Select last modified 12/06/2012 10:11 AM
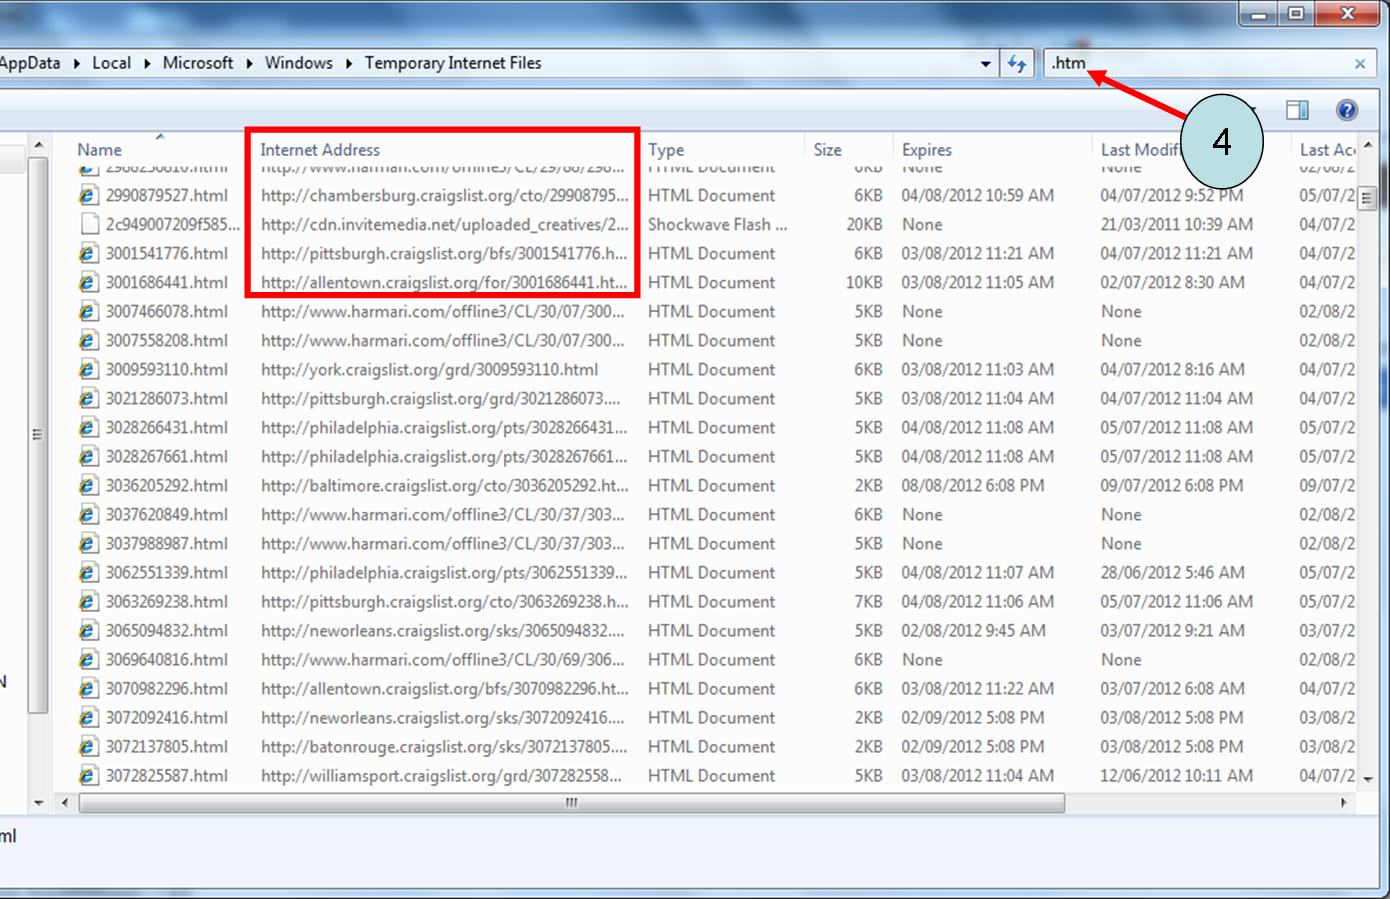 pos(1177,776)
